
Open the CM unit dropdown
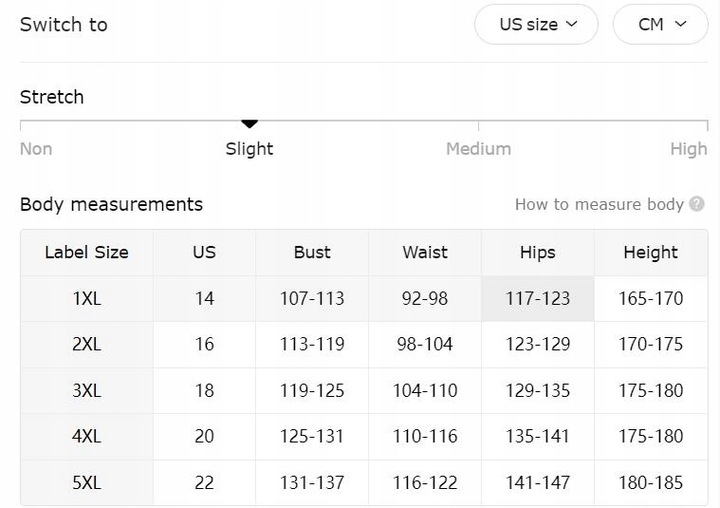660,24
